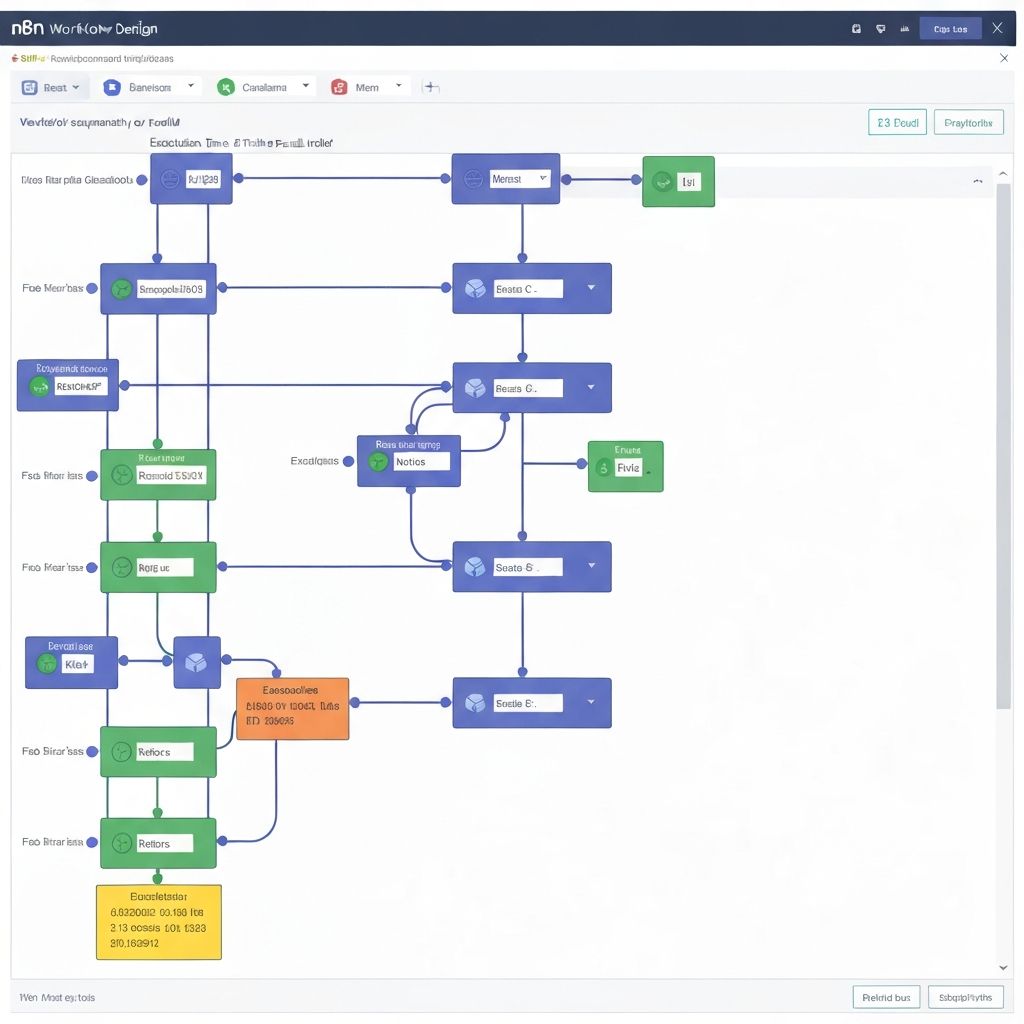This screenshot has height=1024, width=1024.
Task: Select the orange Eaesoclies node
Action: click(x=292, y=709)
